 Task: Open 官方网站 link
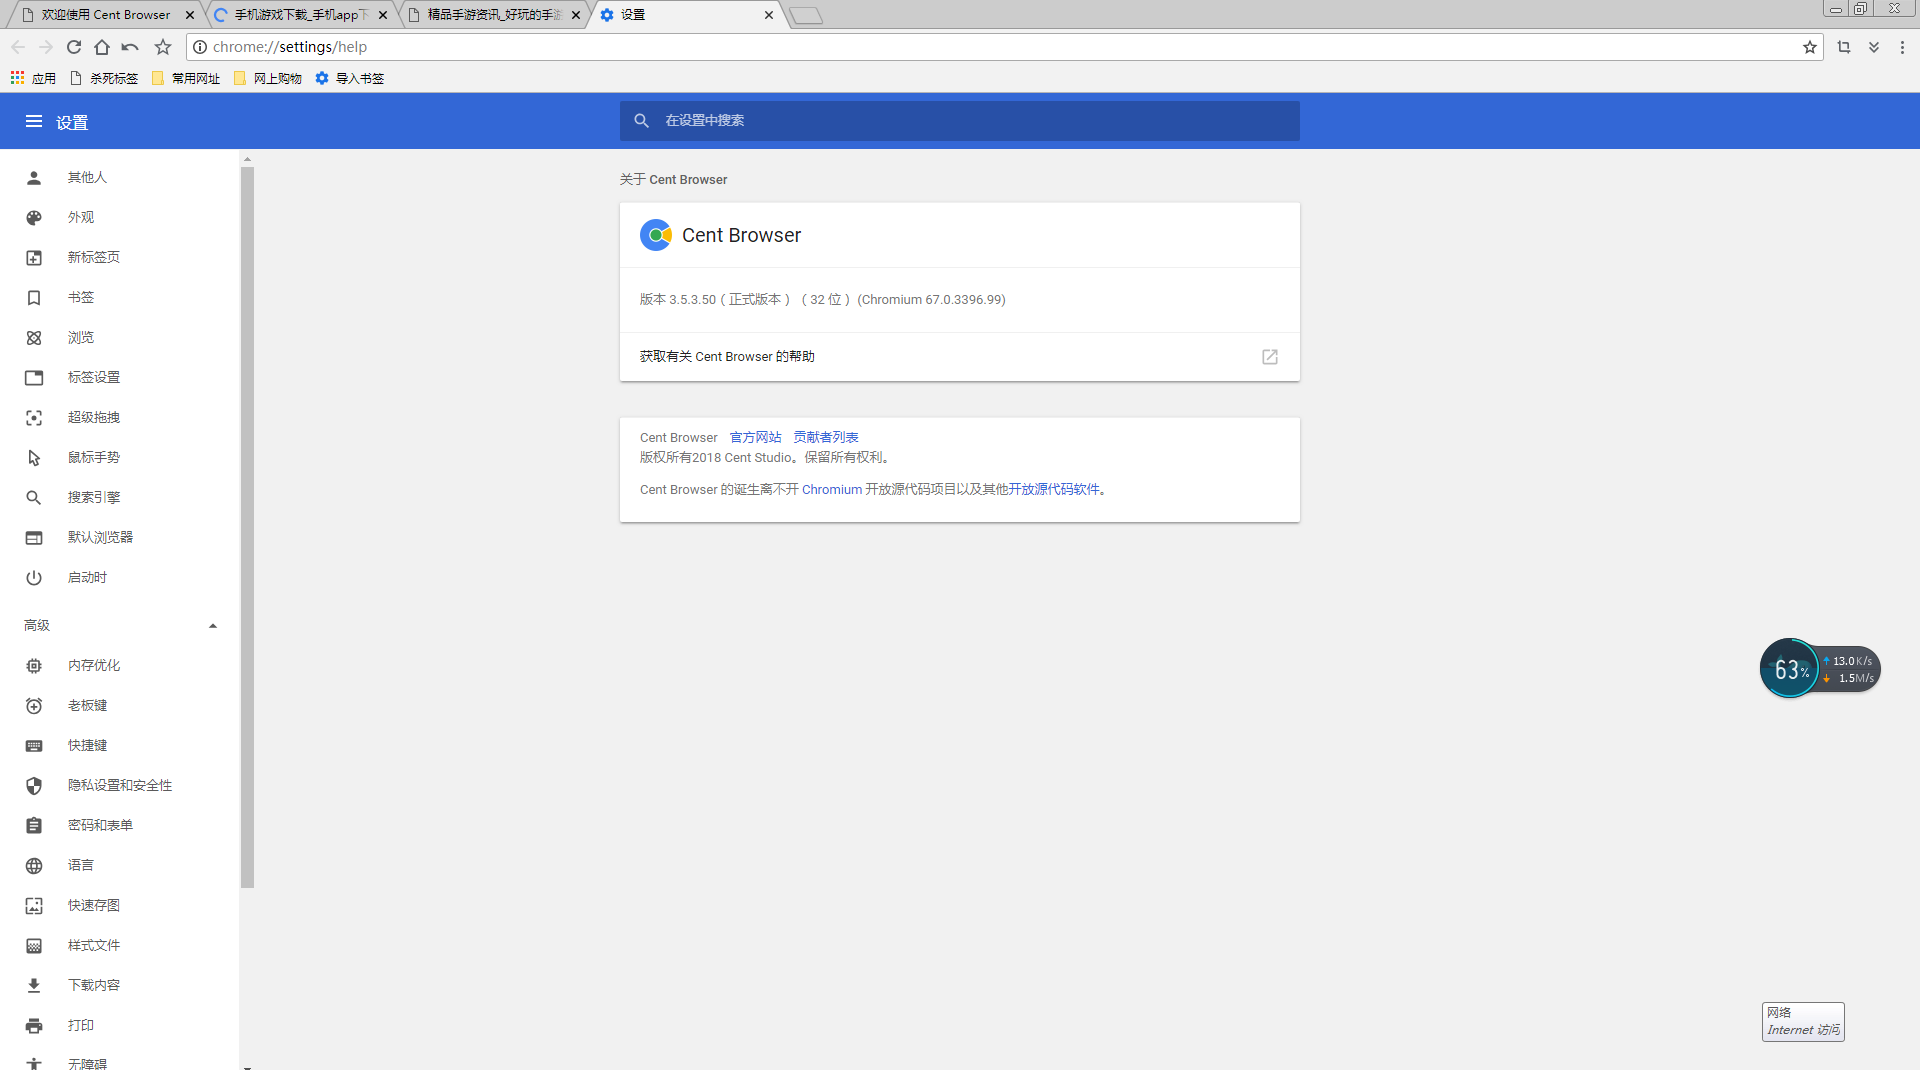755,437
